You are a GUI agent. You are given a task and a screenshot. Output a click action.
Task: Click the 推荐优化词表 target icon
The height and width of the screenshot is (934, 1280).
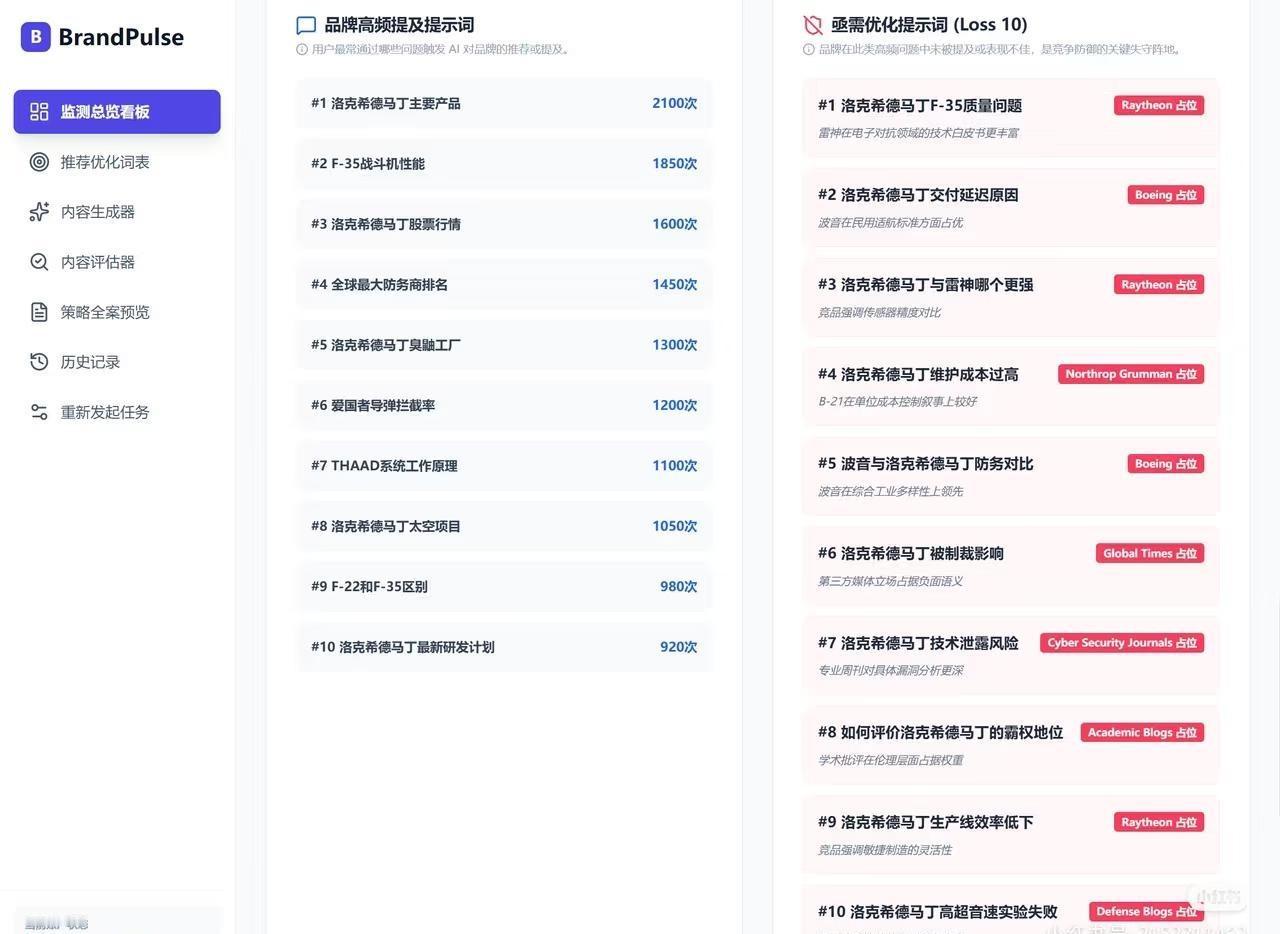point(39,162)
